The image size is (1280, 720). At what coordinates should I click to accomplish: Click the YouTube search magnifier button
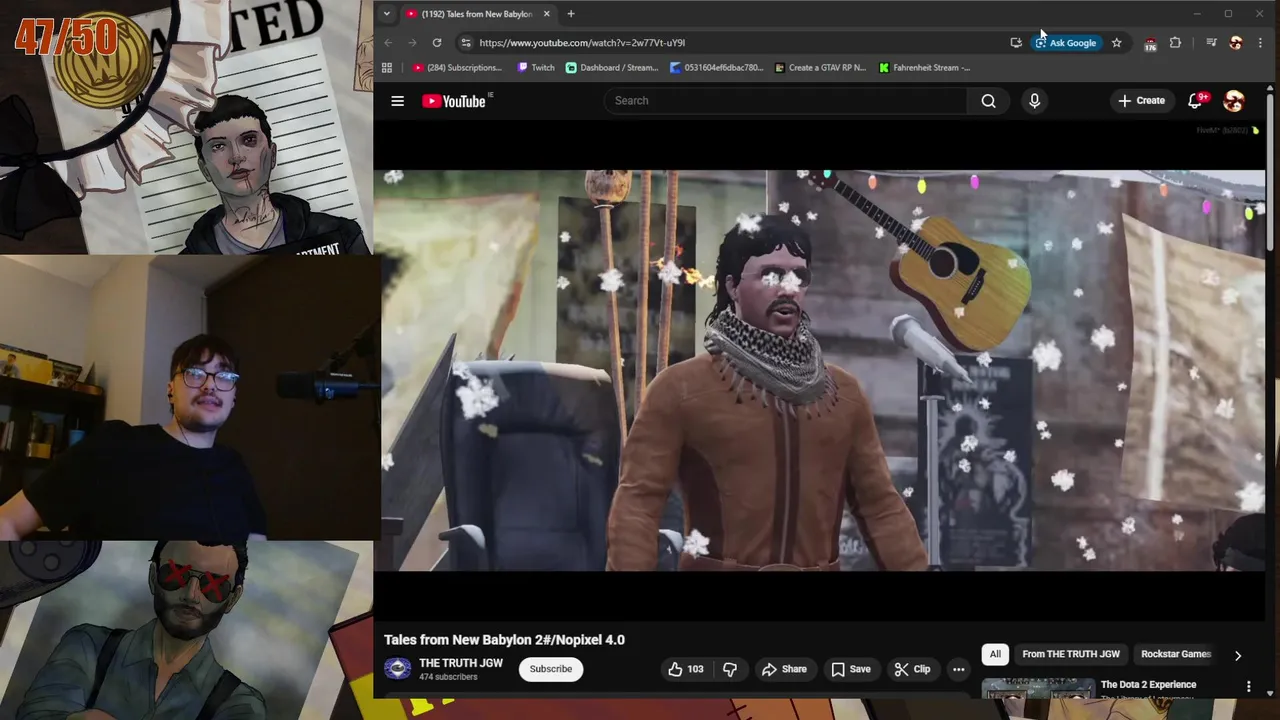tap(988, 101)
